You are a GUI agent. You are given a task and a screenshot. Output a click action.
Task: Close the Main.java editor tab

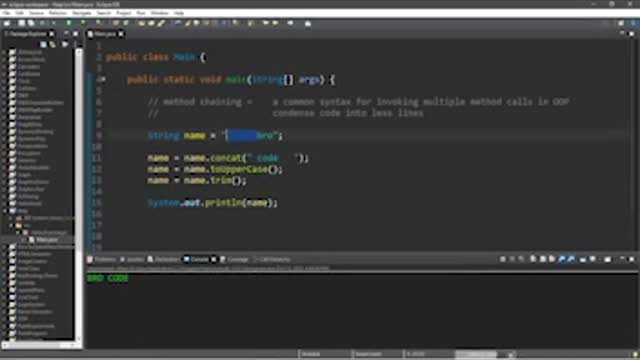click(x=121, y=34)
